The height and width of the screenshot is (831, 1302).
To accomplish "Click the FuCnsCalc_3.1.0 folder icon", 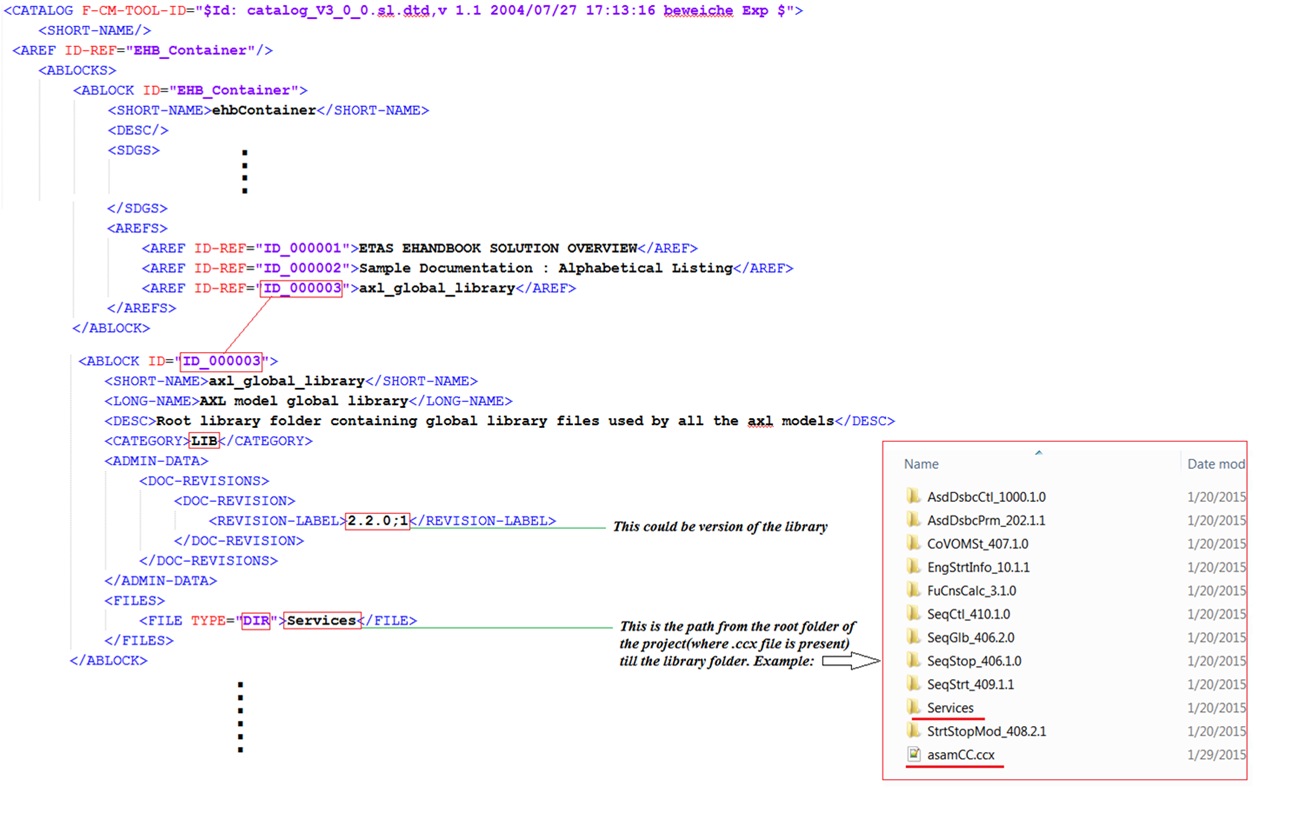I will tap(913, 591).
